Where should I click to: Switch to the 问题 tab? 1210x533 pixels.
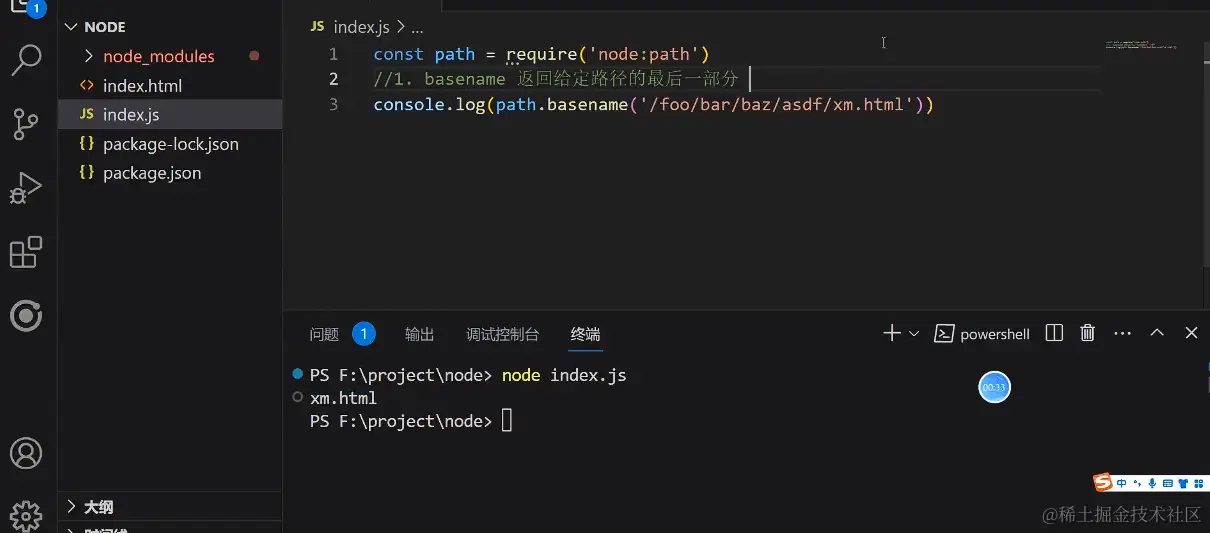(324, 334)
